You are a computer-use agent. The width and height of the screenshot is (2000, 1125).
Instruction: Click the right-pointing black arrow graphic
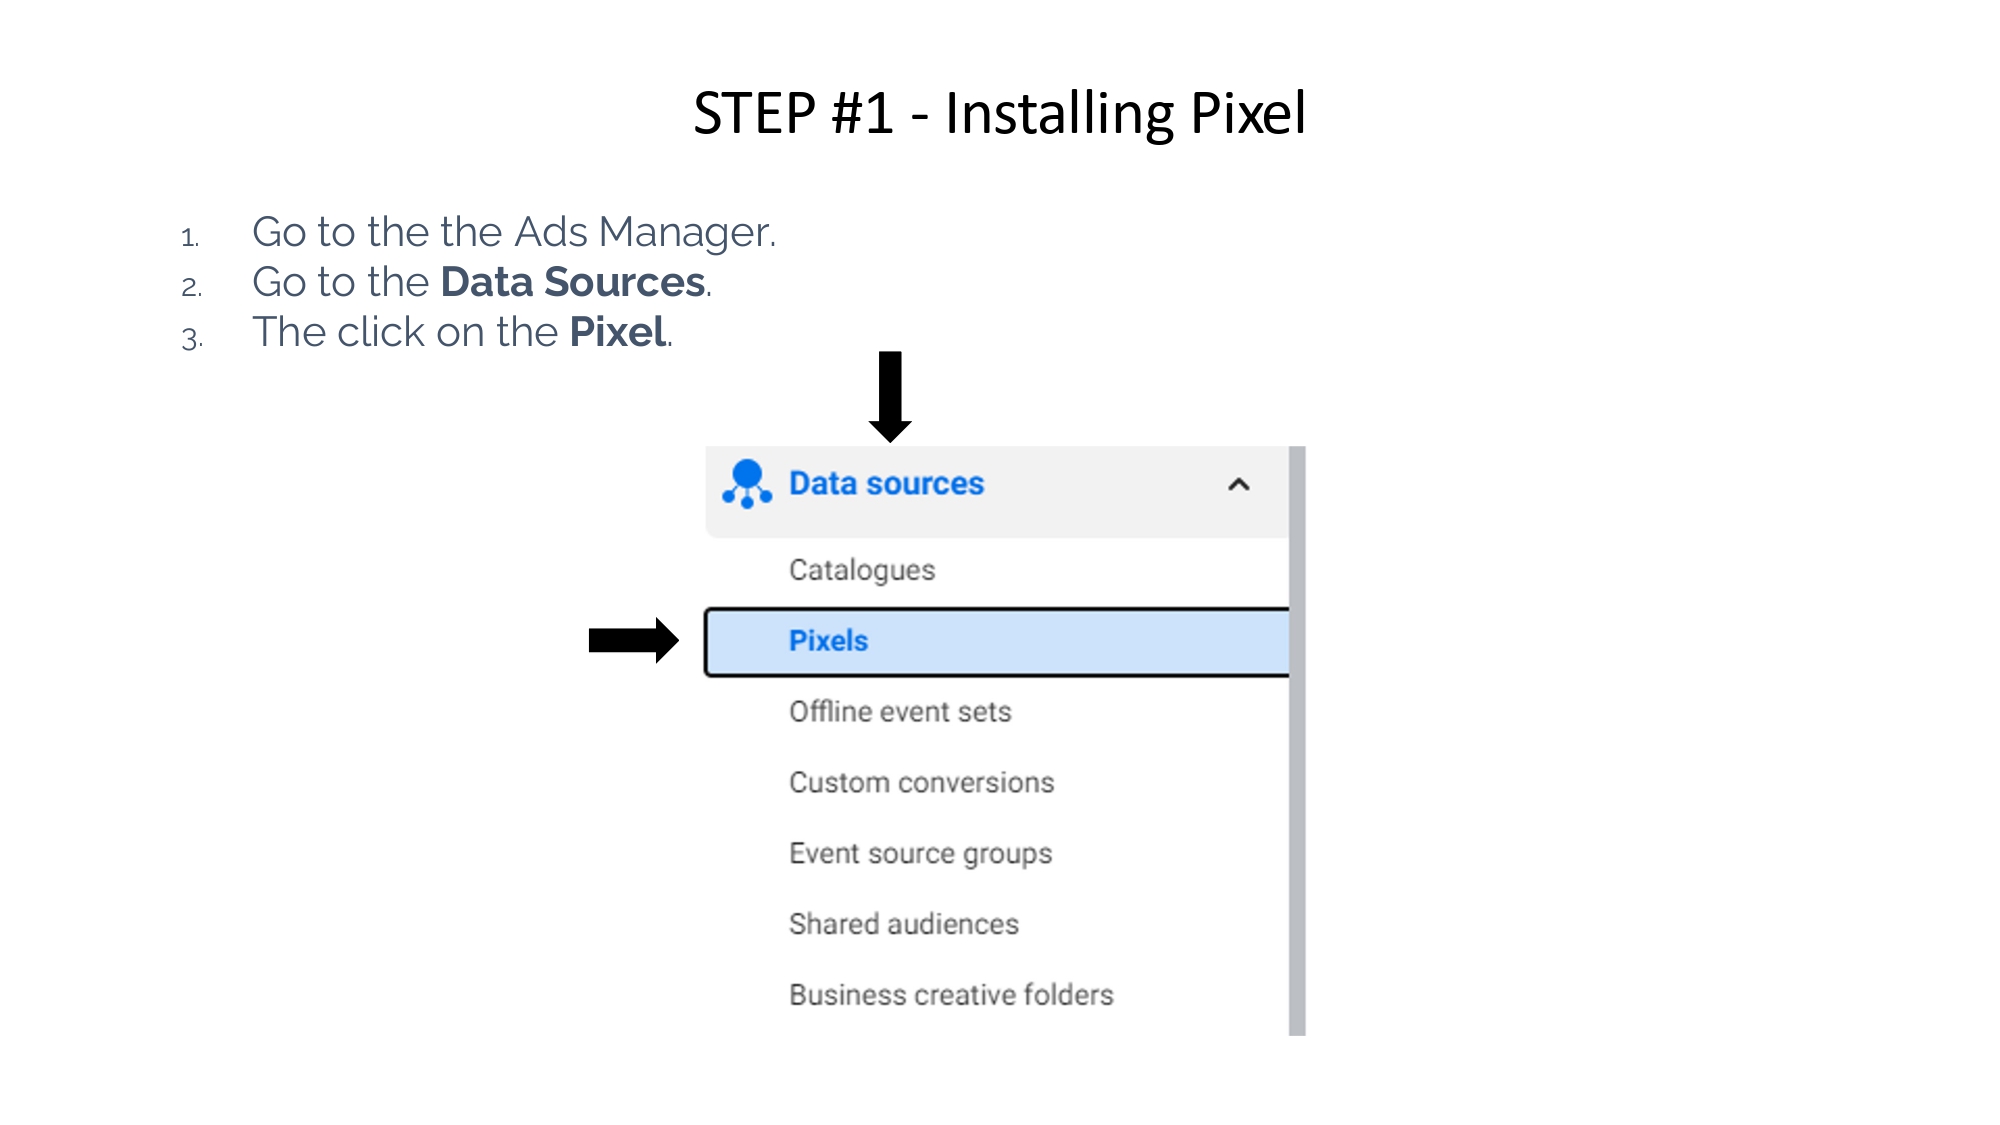pyautogui.click(x=634, y=640)
